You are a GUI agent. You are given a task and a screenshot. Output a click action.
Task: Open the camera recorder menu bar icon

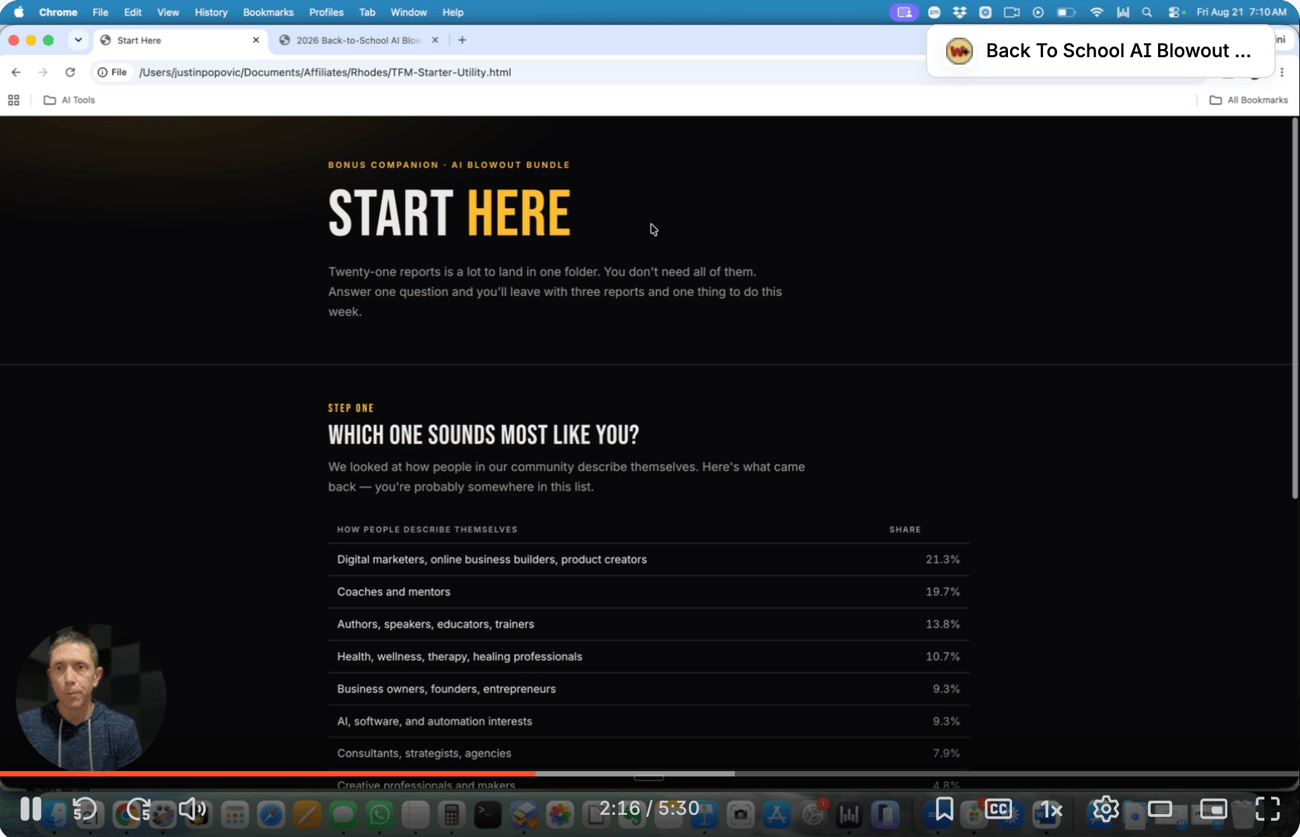coord(1011,12)
